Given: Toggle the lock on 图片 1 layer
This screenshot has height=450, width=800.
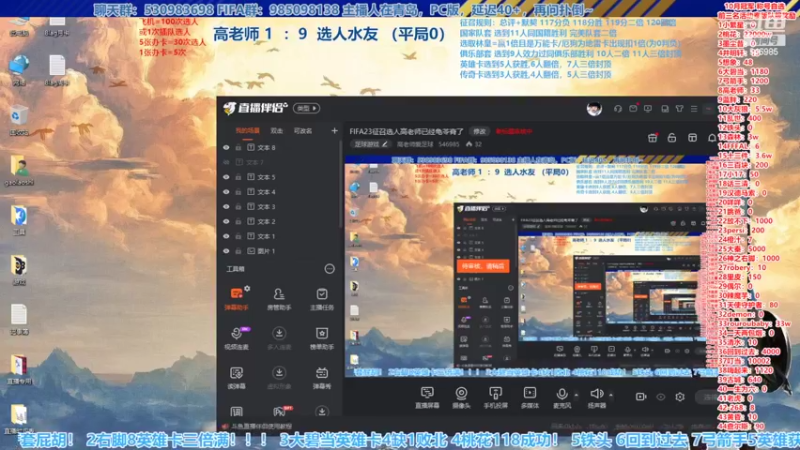Looking at the screenshot, I should (238, 251).
